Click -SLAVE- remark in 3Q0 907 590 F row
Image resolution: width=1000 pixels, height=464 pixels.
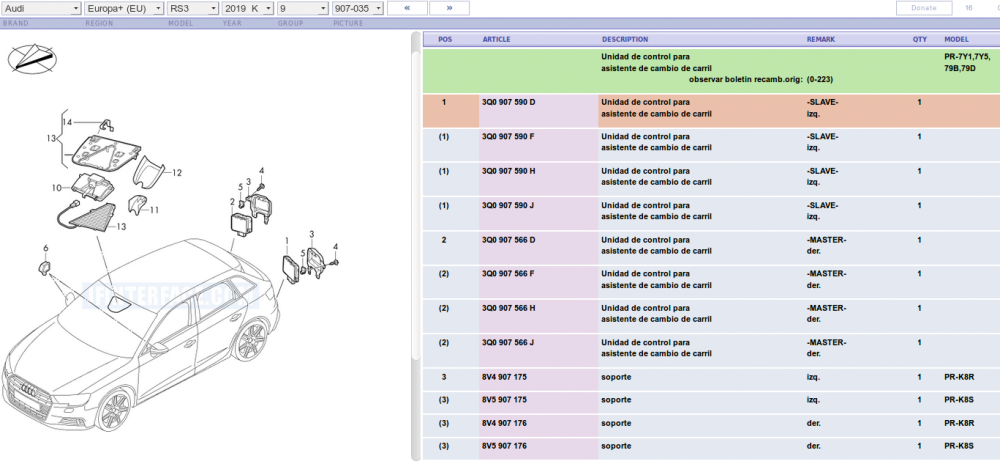[x=822, y=136]
